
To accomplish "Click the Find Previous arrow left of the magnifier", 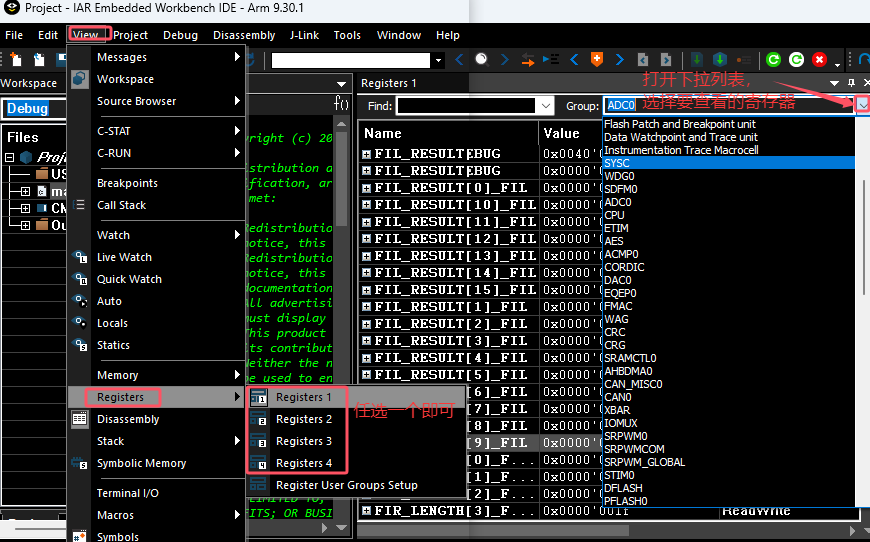I will 459,59.
